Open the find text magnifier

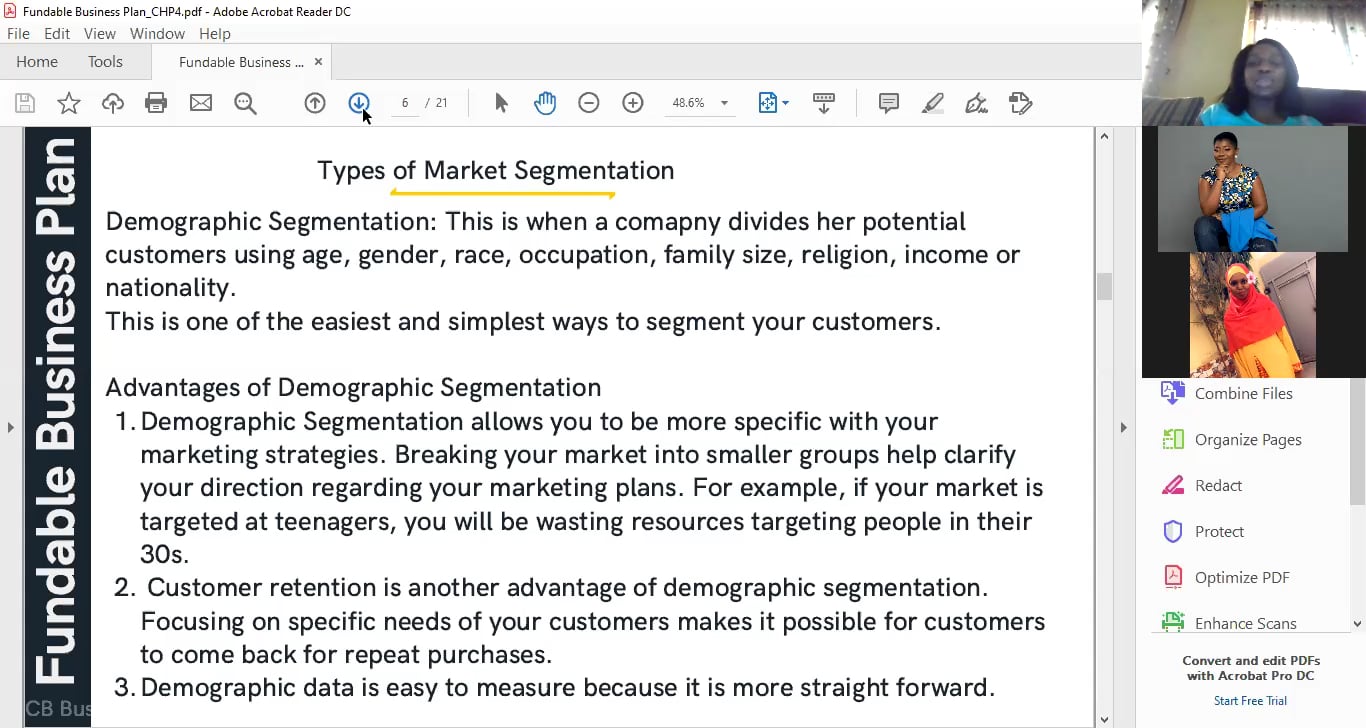[245, 103]
